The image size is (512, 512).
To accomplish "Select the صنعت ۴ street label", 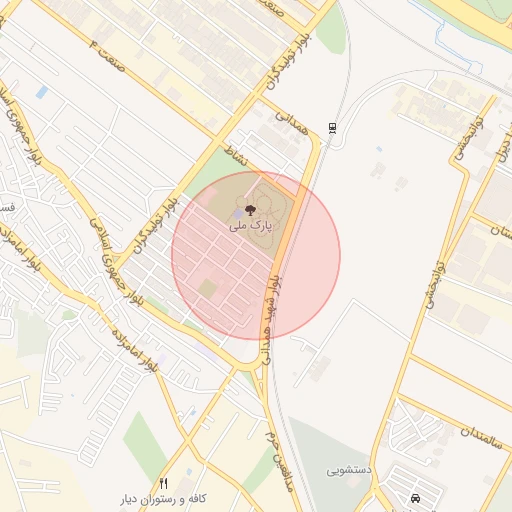I will point(107,56).
